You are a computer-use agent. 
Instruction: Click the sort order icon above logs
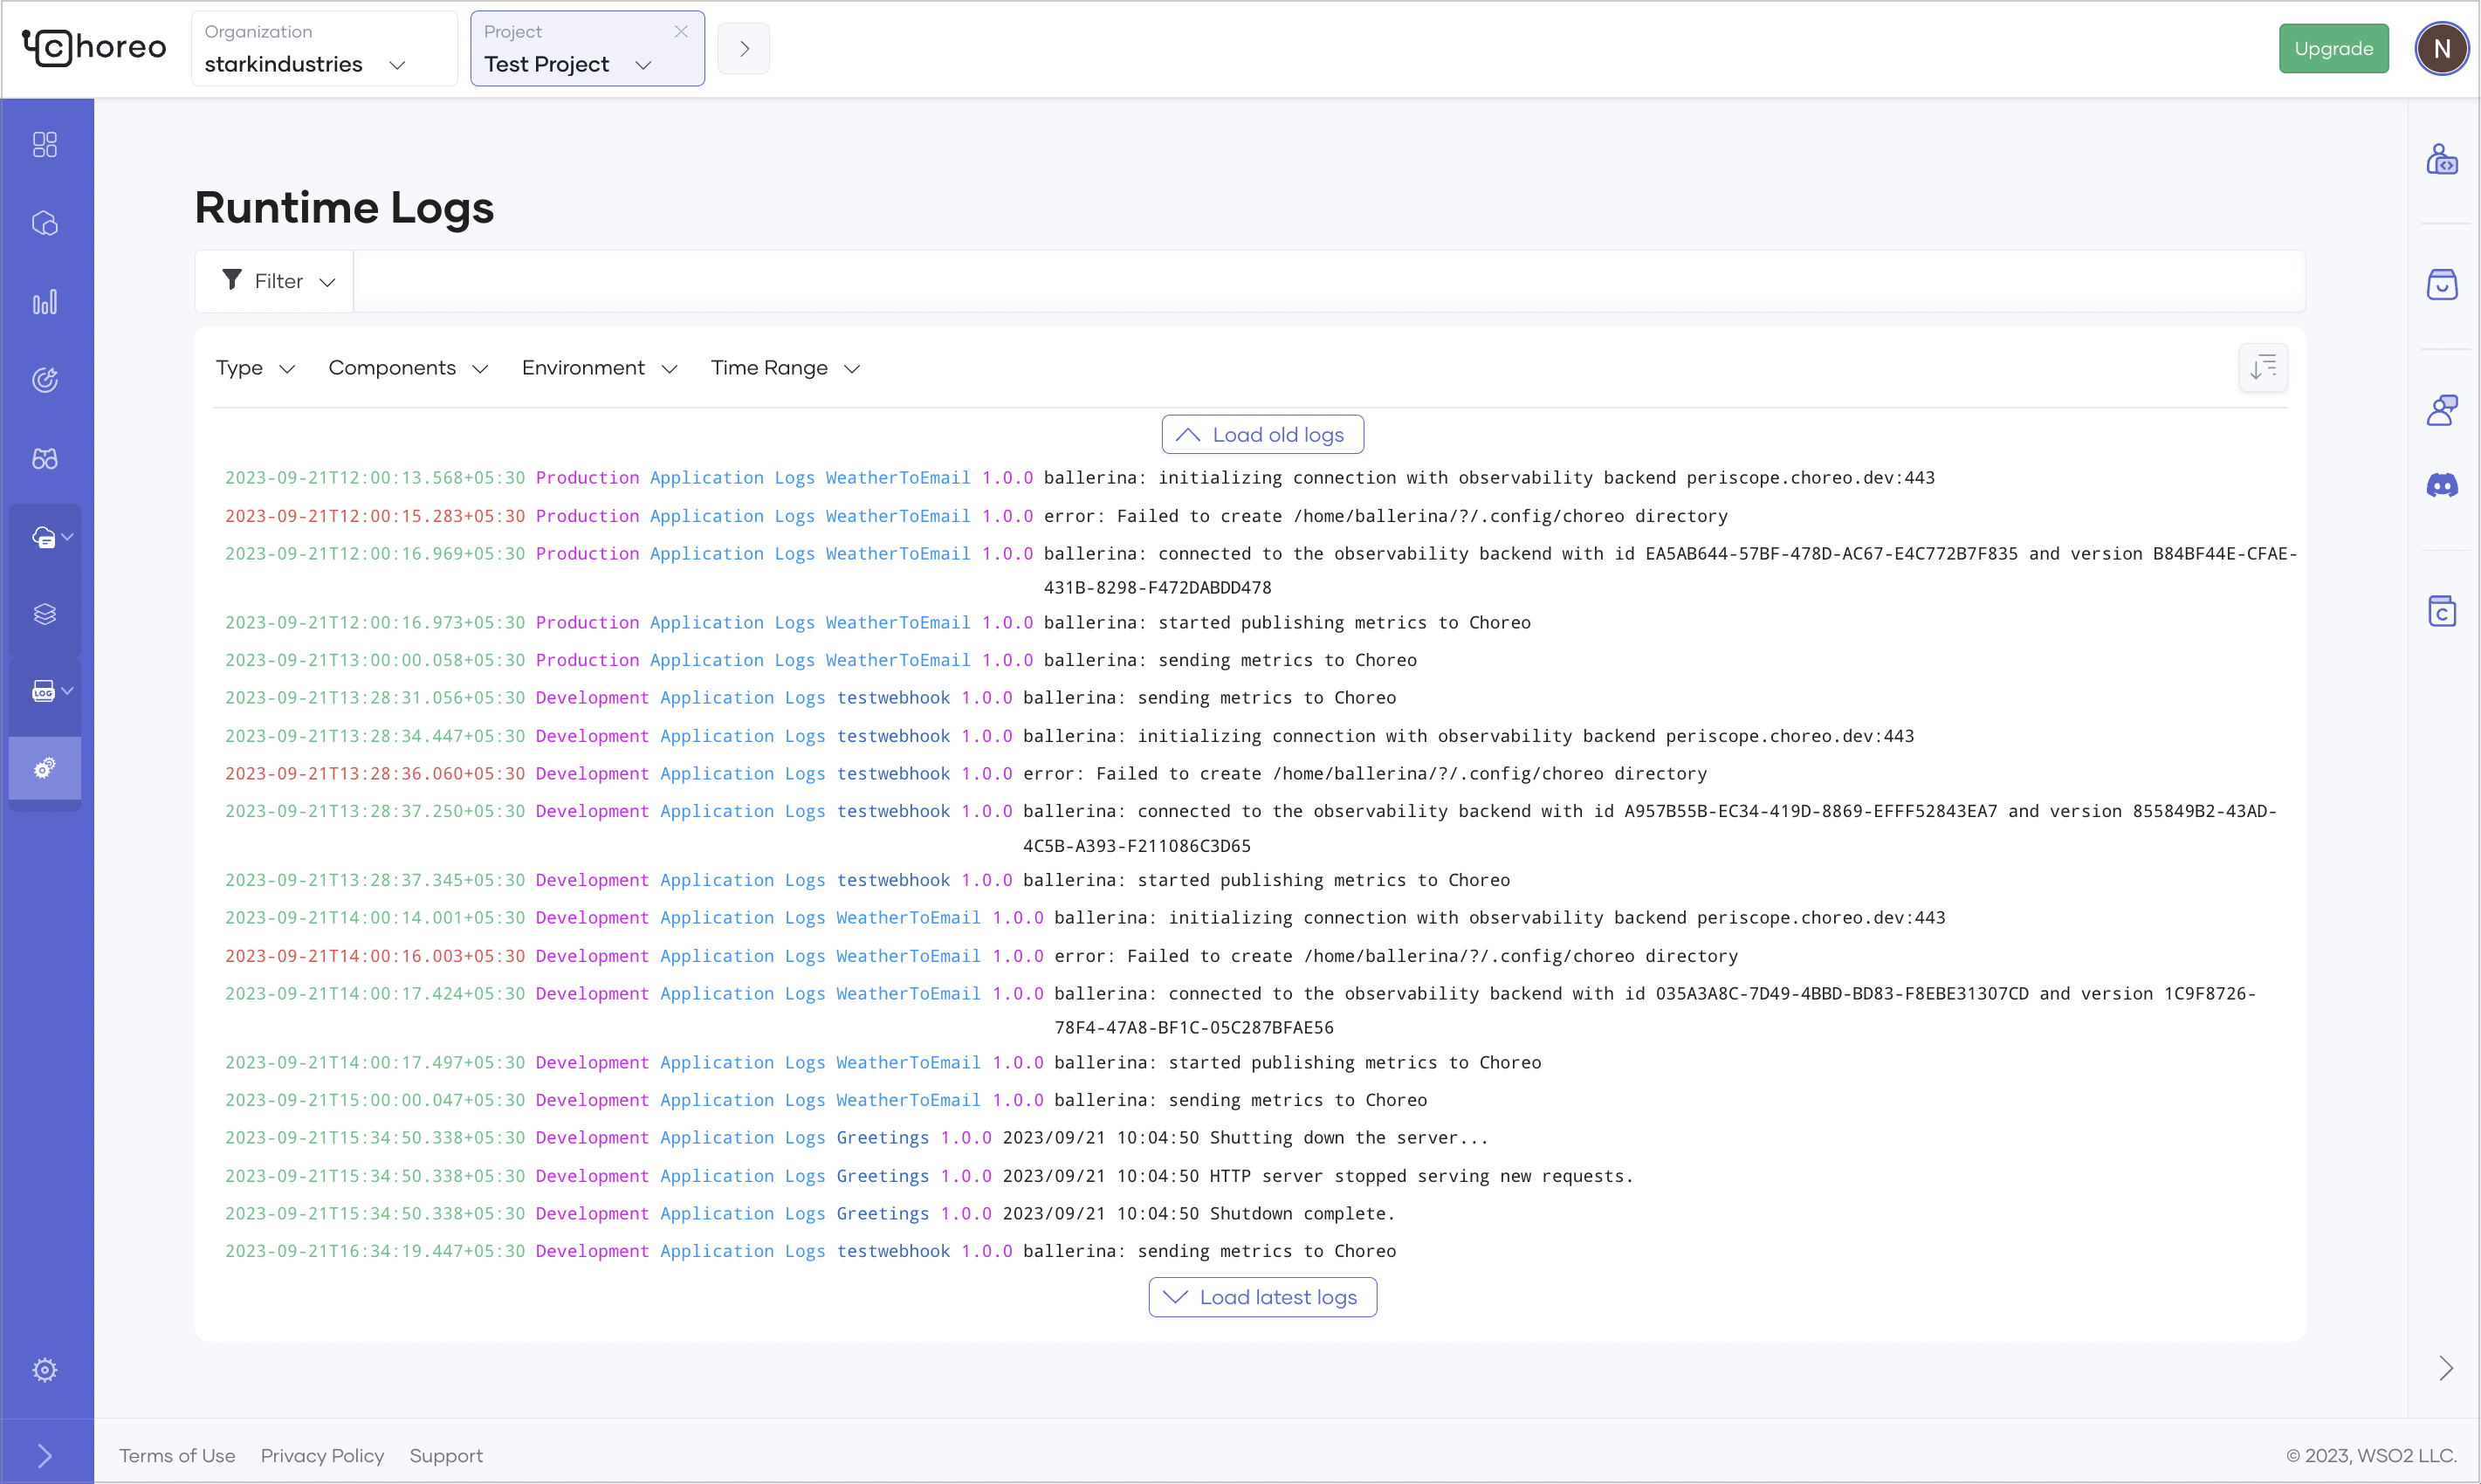point(2263,368)
